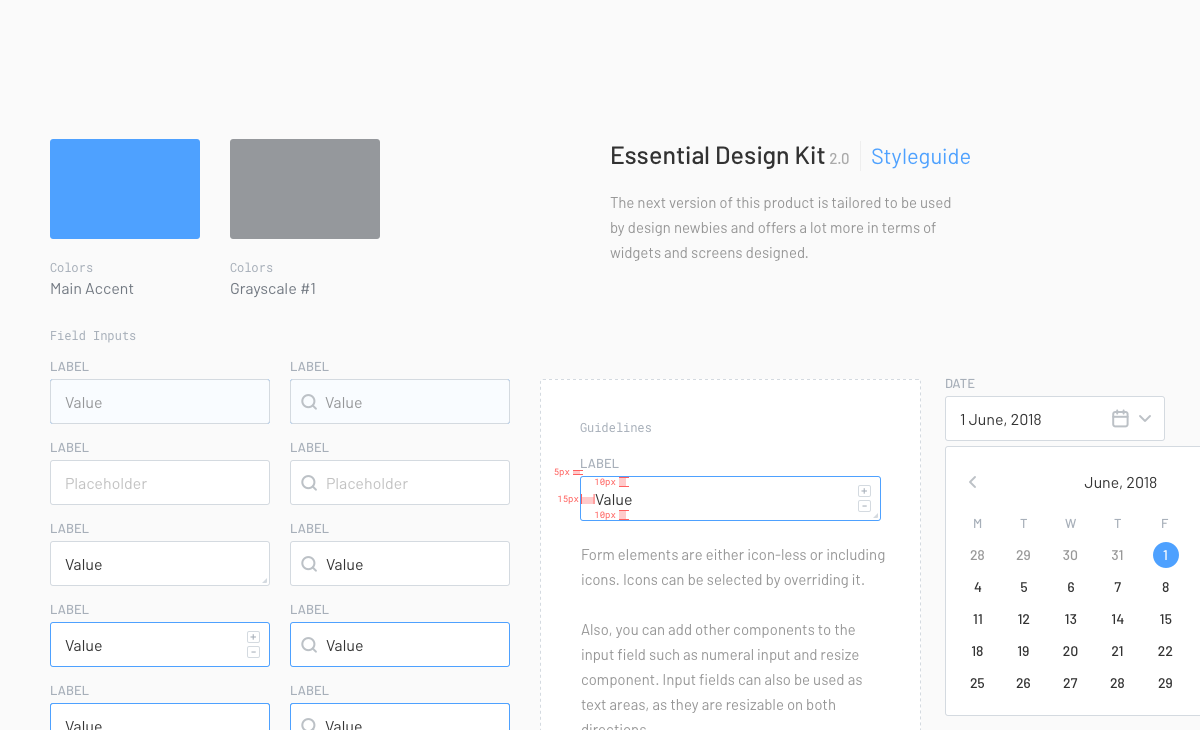Click the magnifier icon in the top Value search field
The width and height of the screenshot is (1200, 730).
(311, 402)
